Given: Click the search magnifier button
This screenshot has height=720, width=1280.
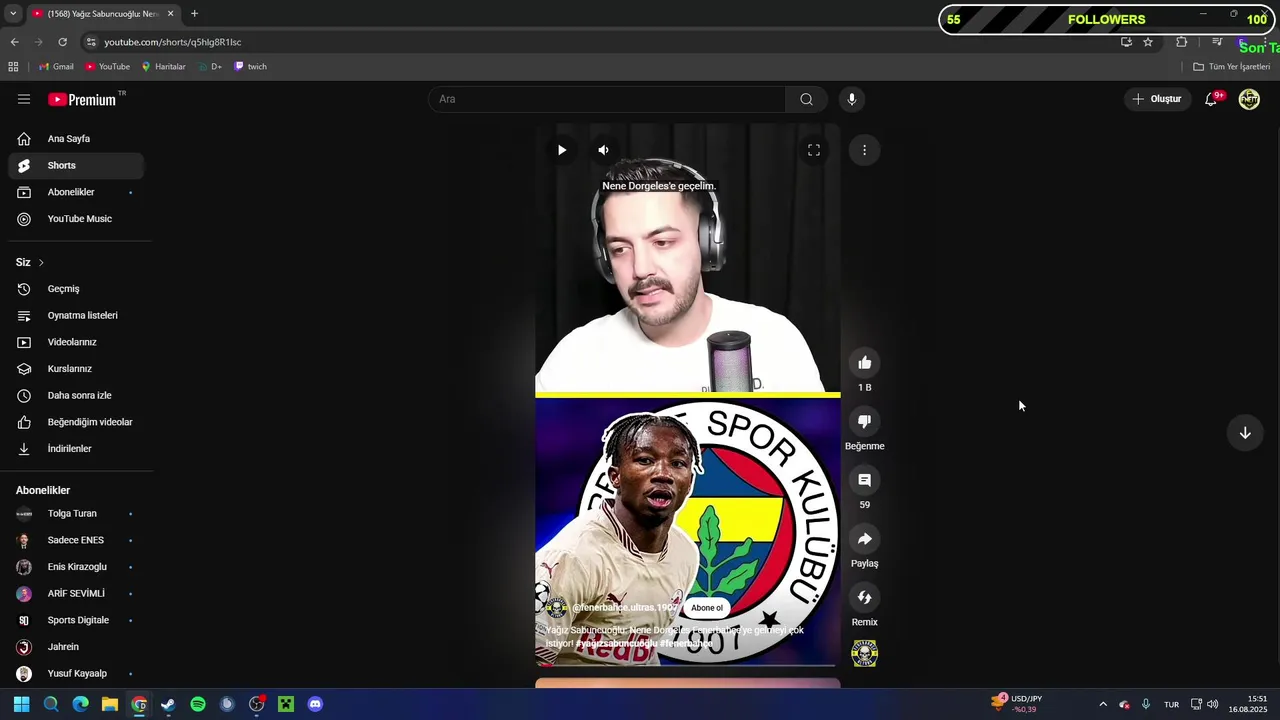Looking at the screenshot, I should [x=806, y=99].
